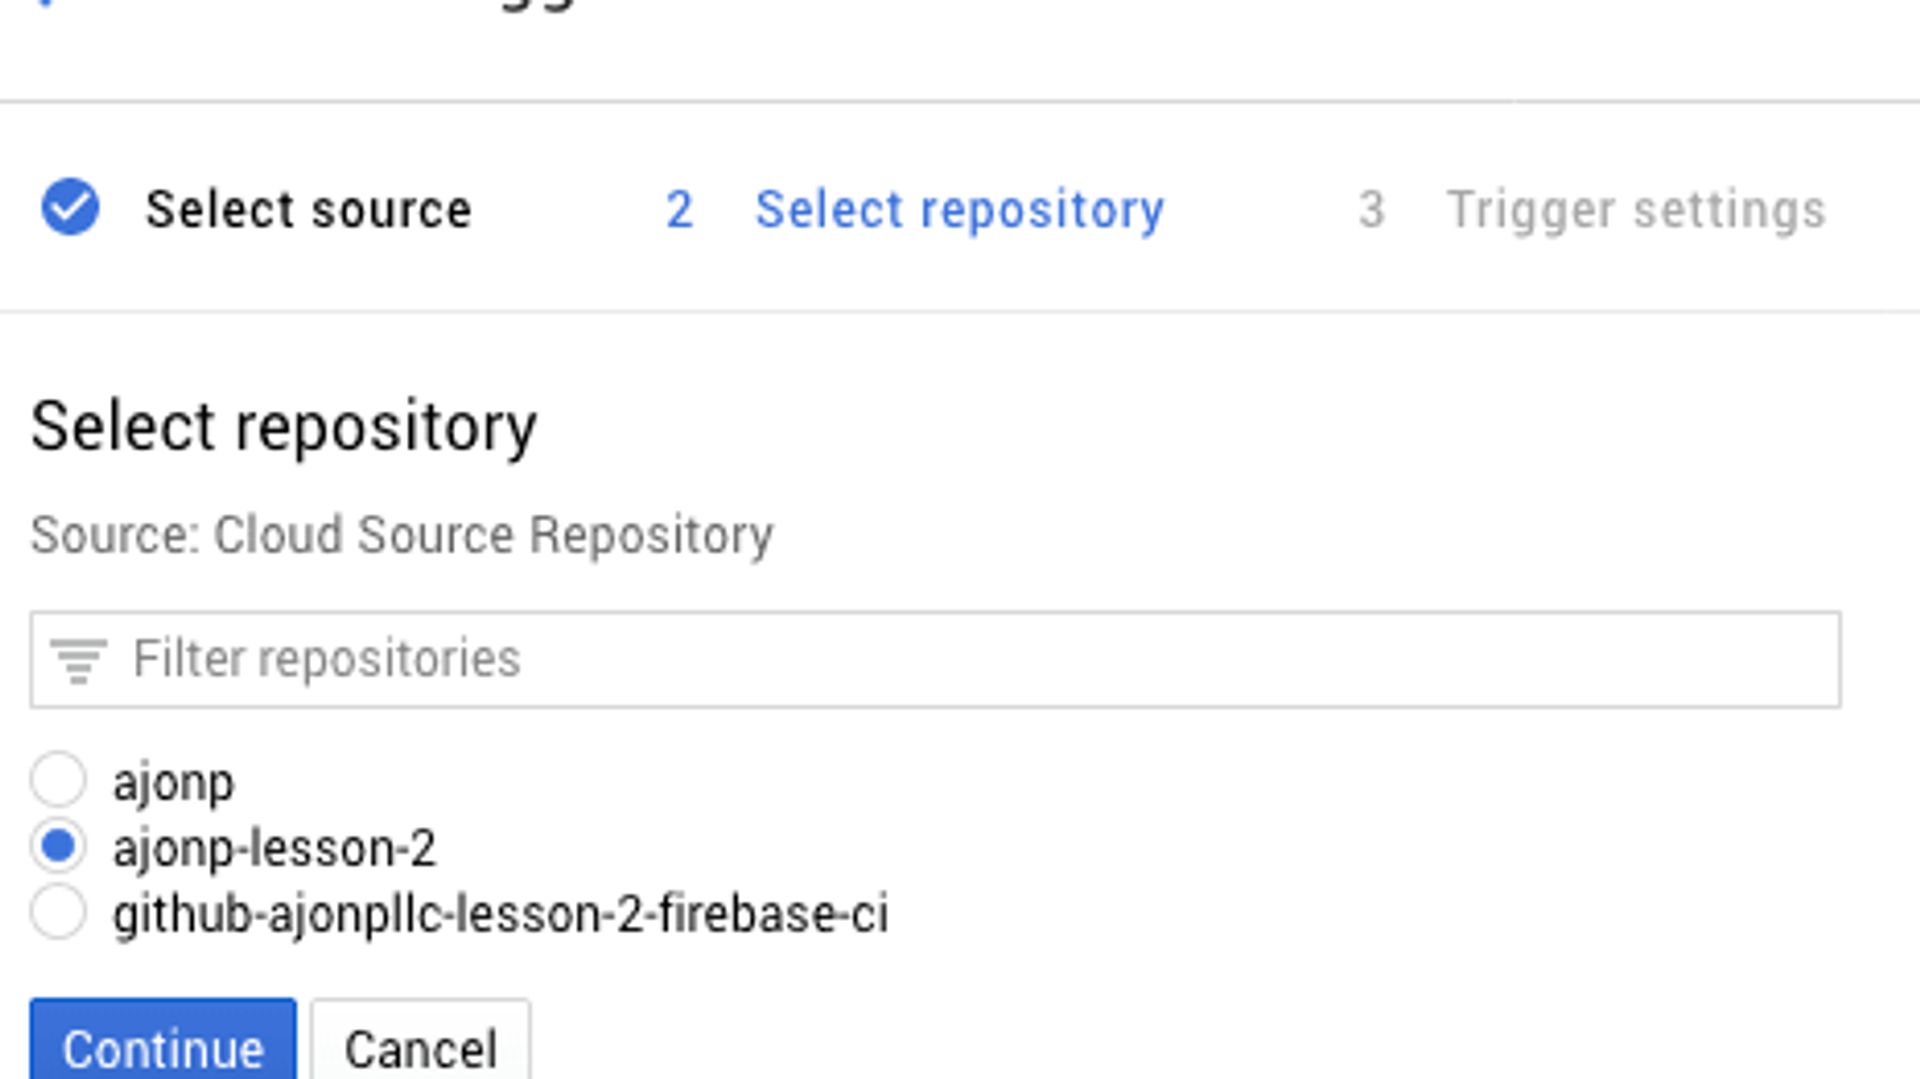Click the ajonp-lesson-2 repository name
Viewport: 1920px width, 1079px height.
(274, 848)
